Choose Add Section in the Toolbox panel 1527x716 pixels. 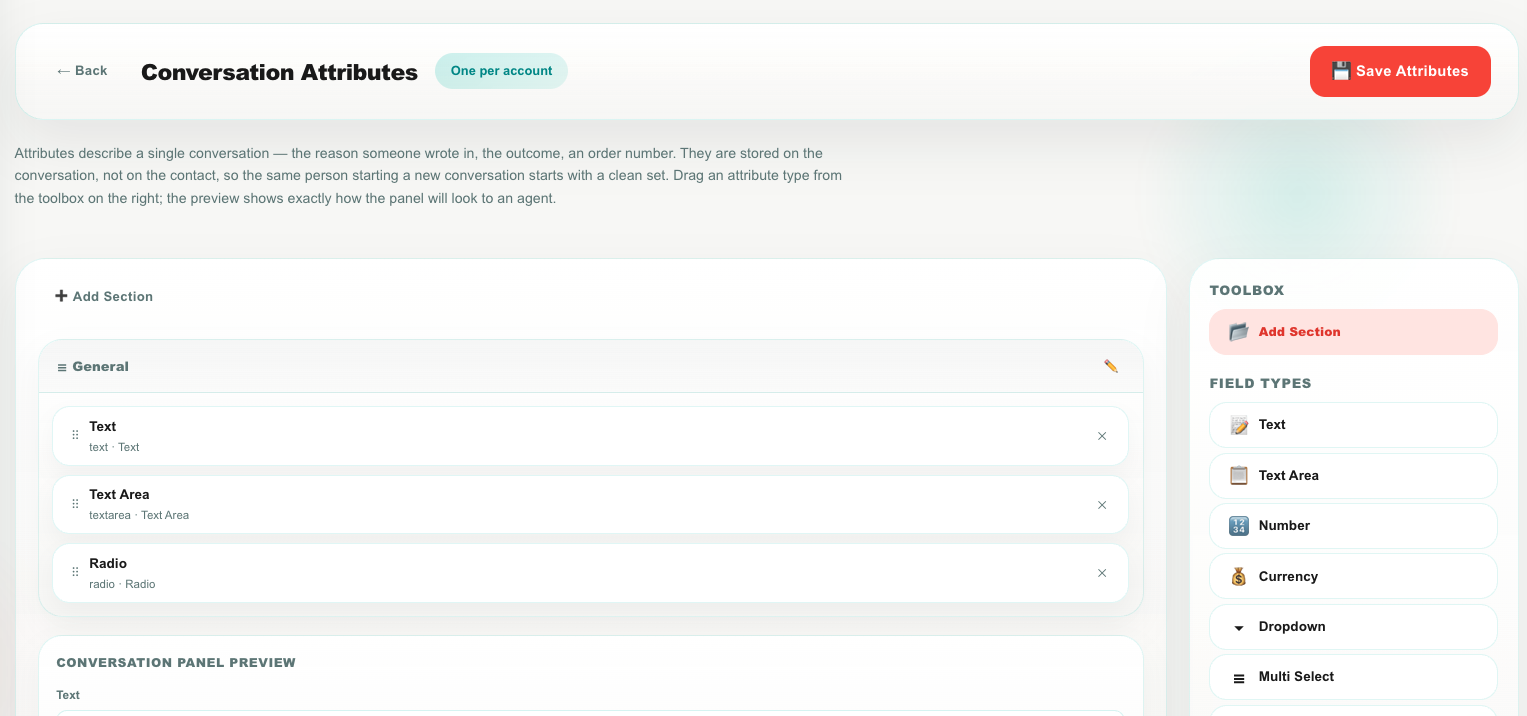1353,332
